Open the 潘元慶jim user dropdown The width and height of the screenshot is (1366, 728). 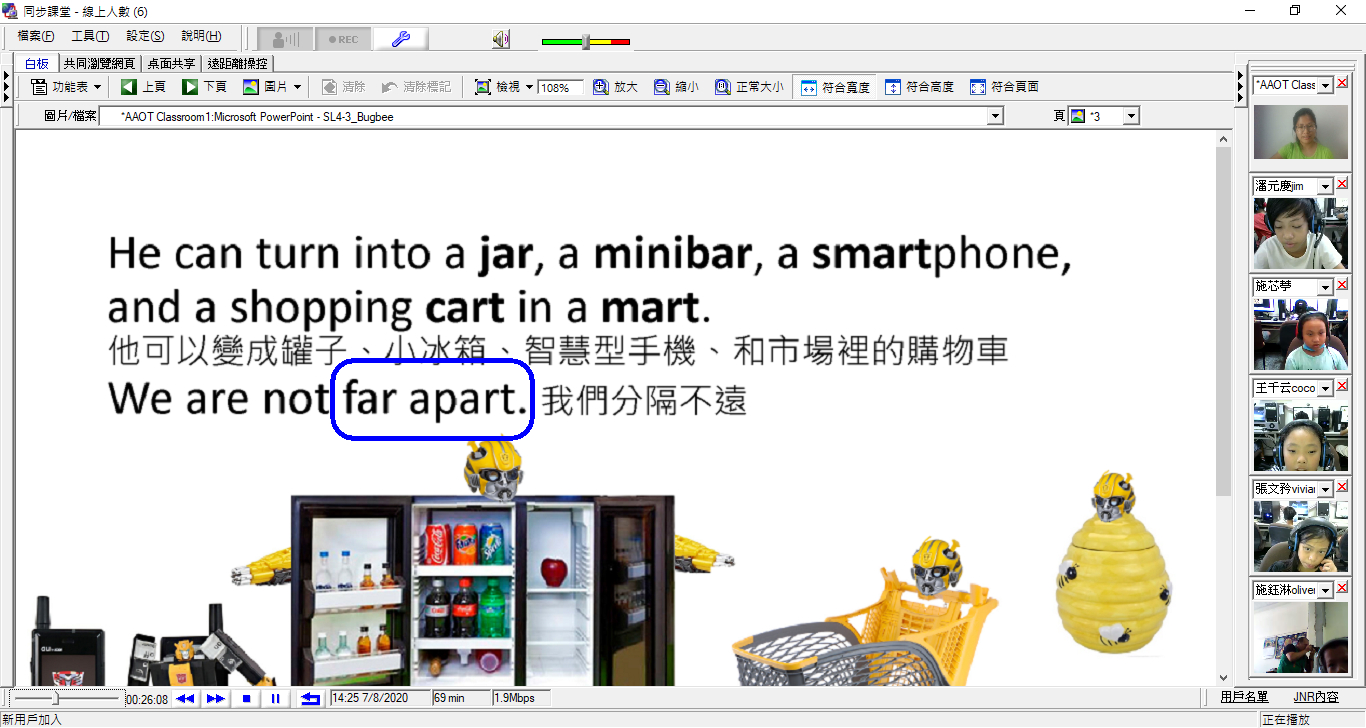1326,187
